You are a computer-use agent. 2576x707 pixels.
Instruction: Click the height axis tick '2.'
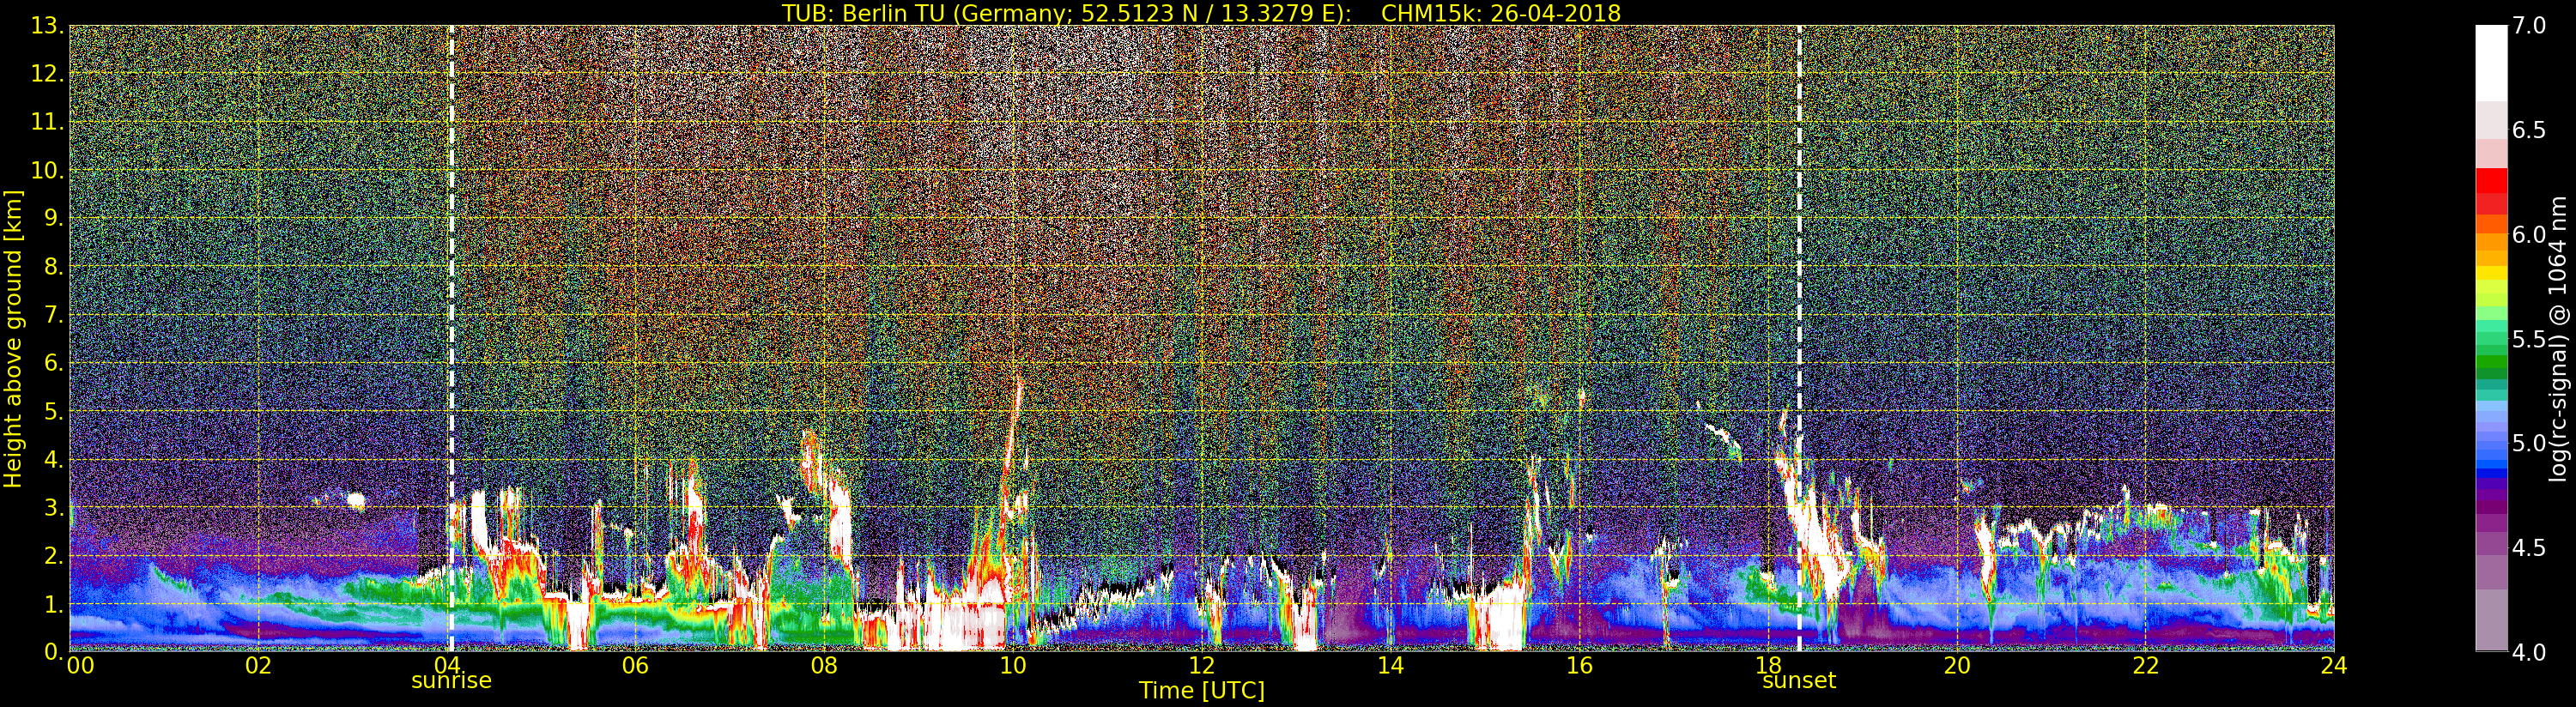[54, 556]
